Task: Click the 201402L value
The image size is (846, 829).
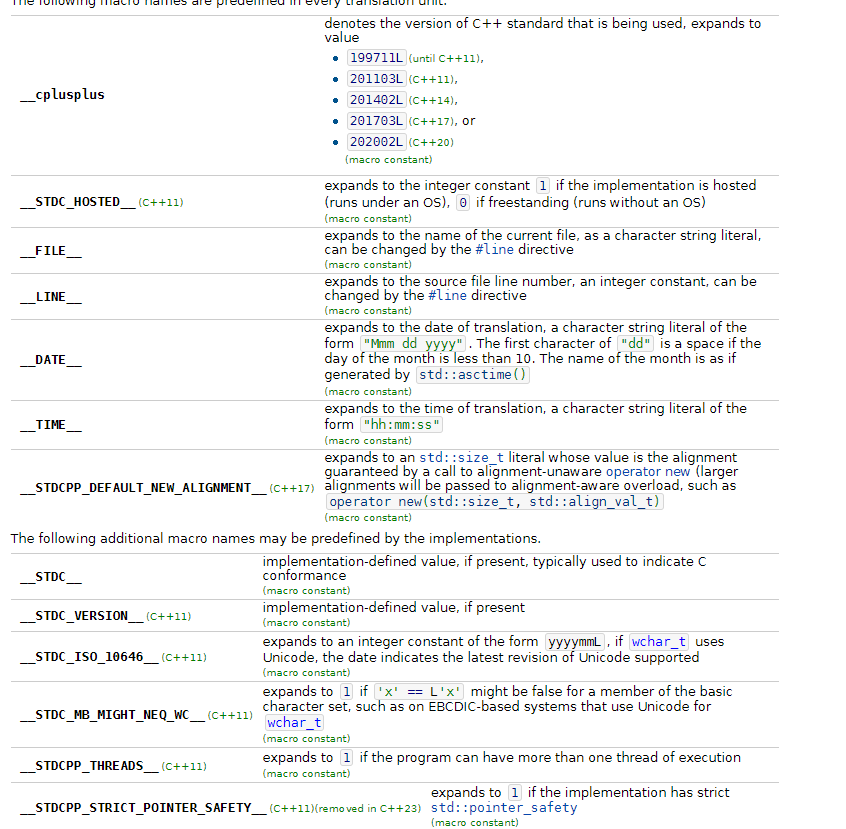Action: click(376, 100)
